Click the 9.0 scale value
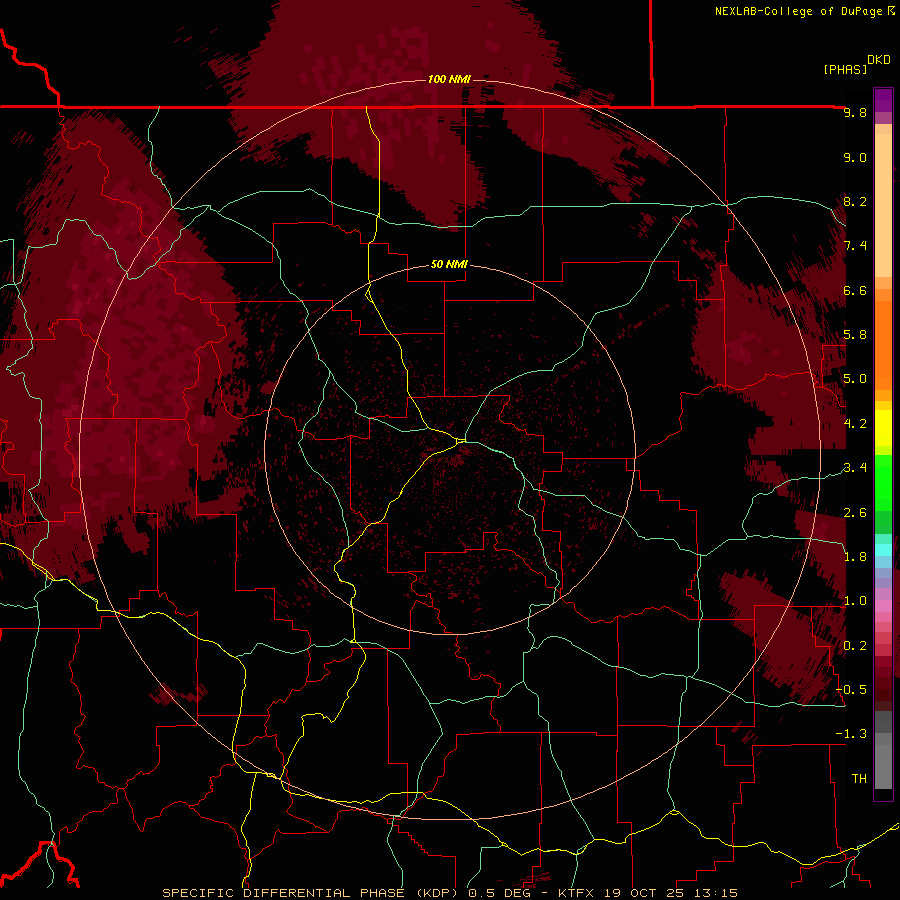The width and height of the screenshot is (900, 900). 855,157
